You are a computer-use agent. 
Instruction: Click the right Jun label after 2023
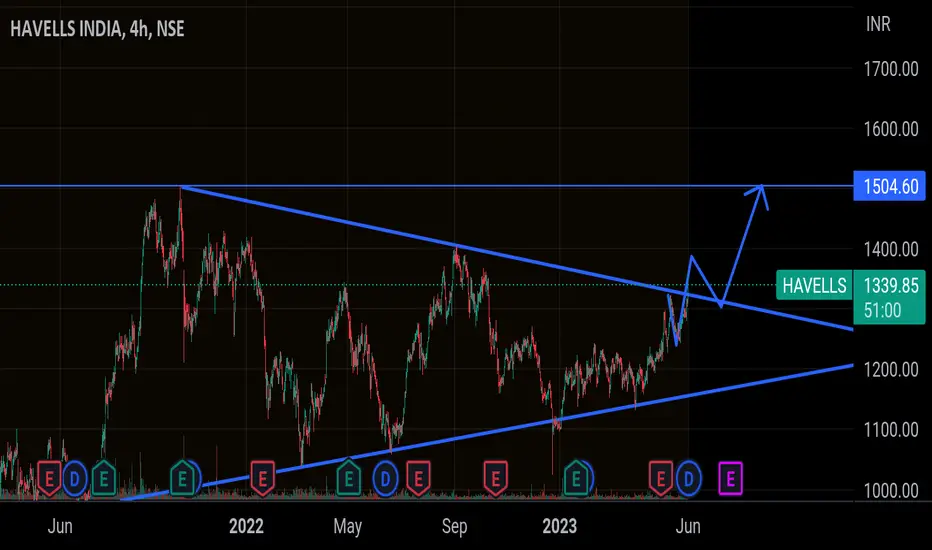point(688,526)
